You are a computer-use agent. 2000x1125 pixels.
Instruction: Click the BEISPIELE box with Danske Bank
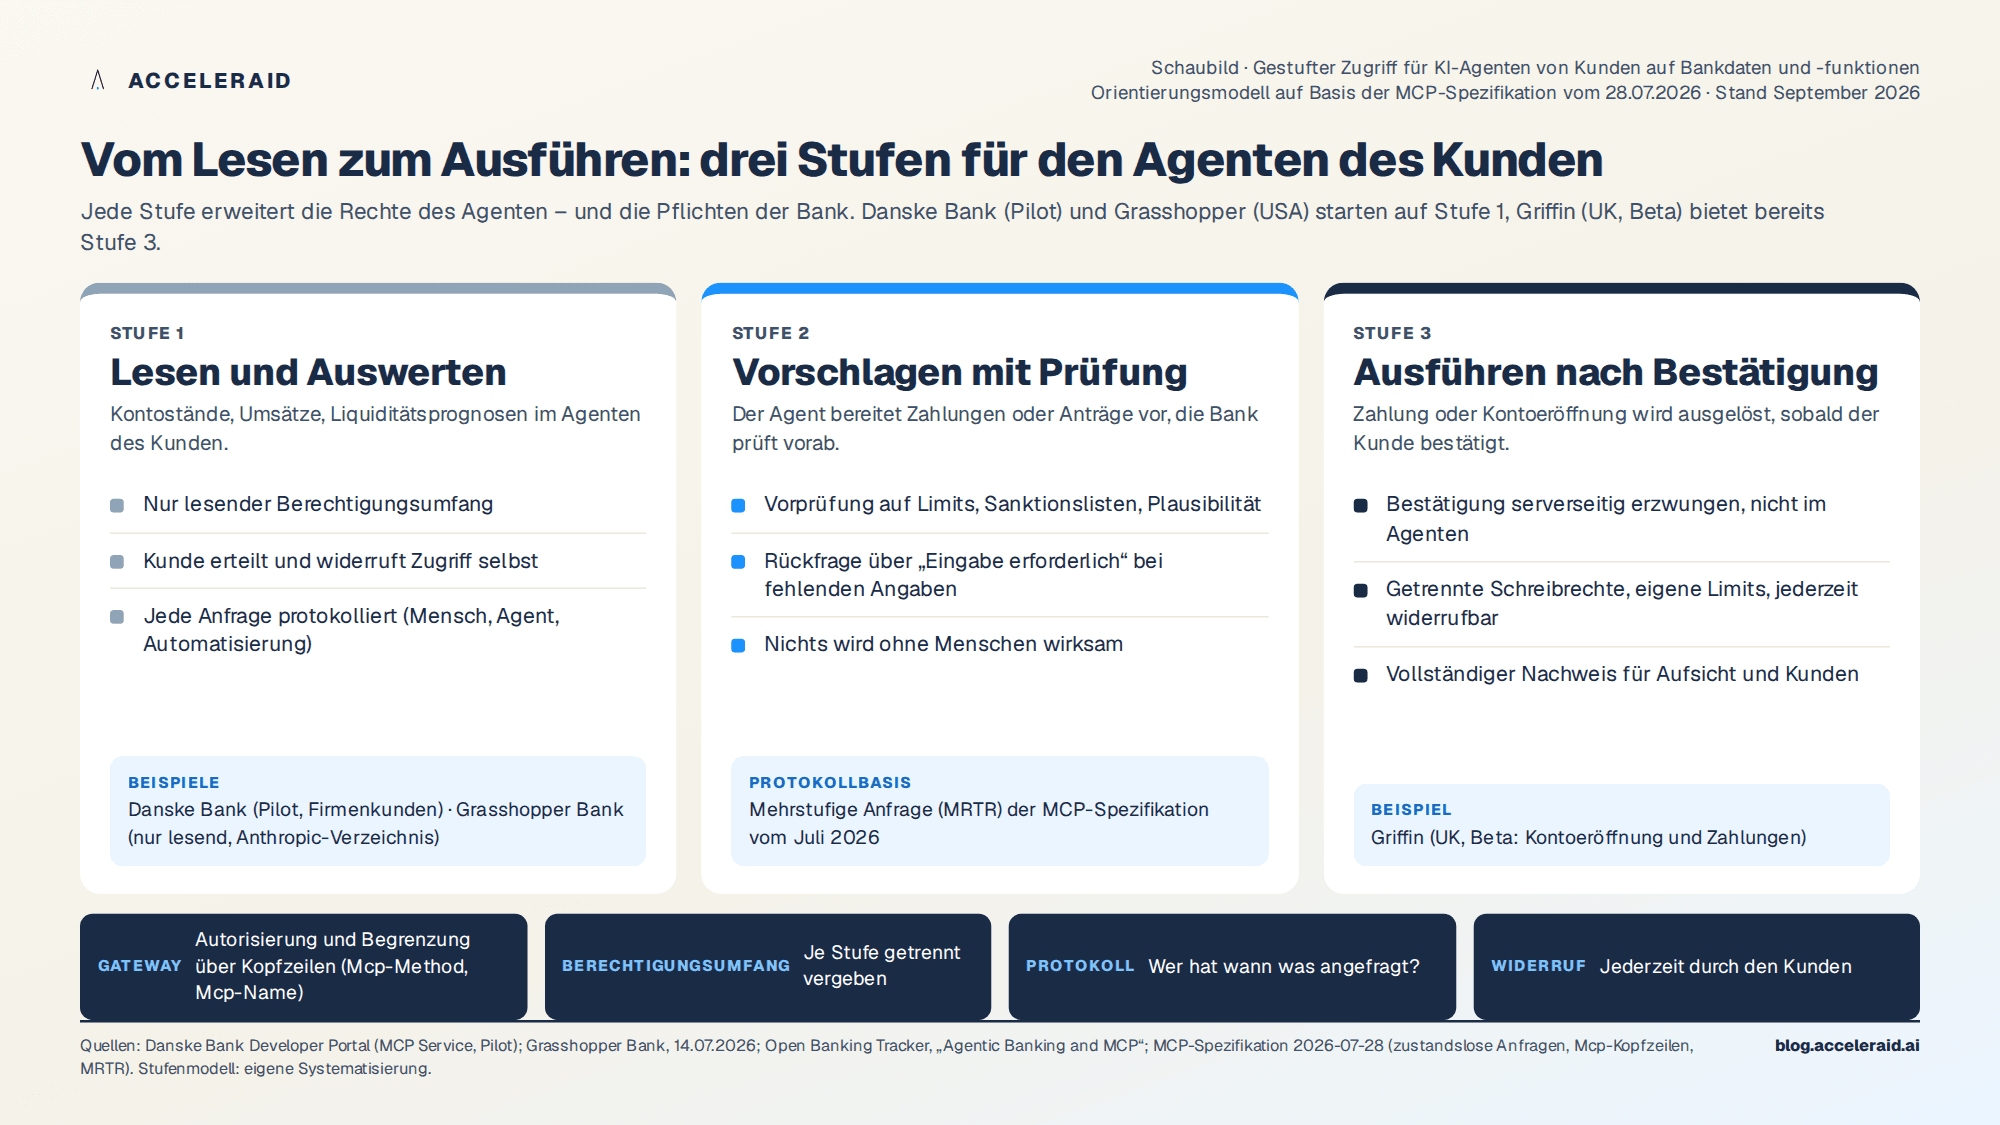click(378, 811)
